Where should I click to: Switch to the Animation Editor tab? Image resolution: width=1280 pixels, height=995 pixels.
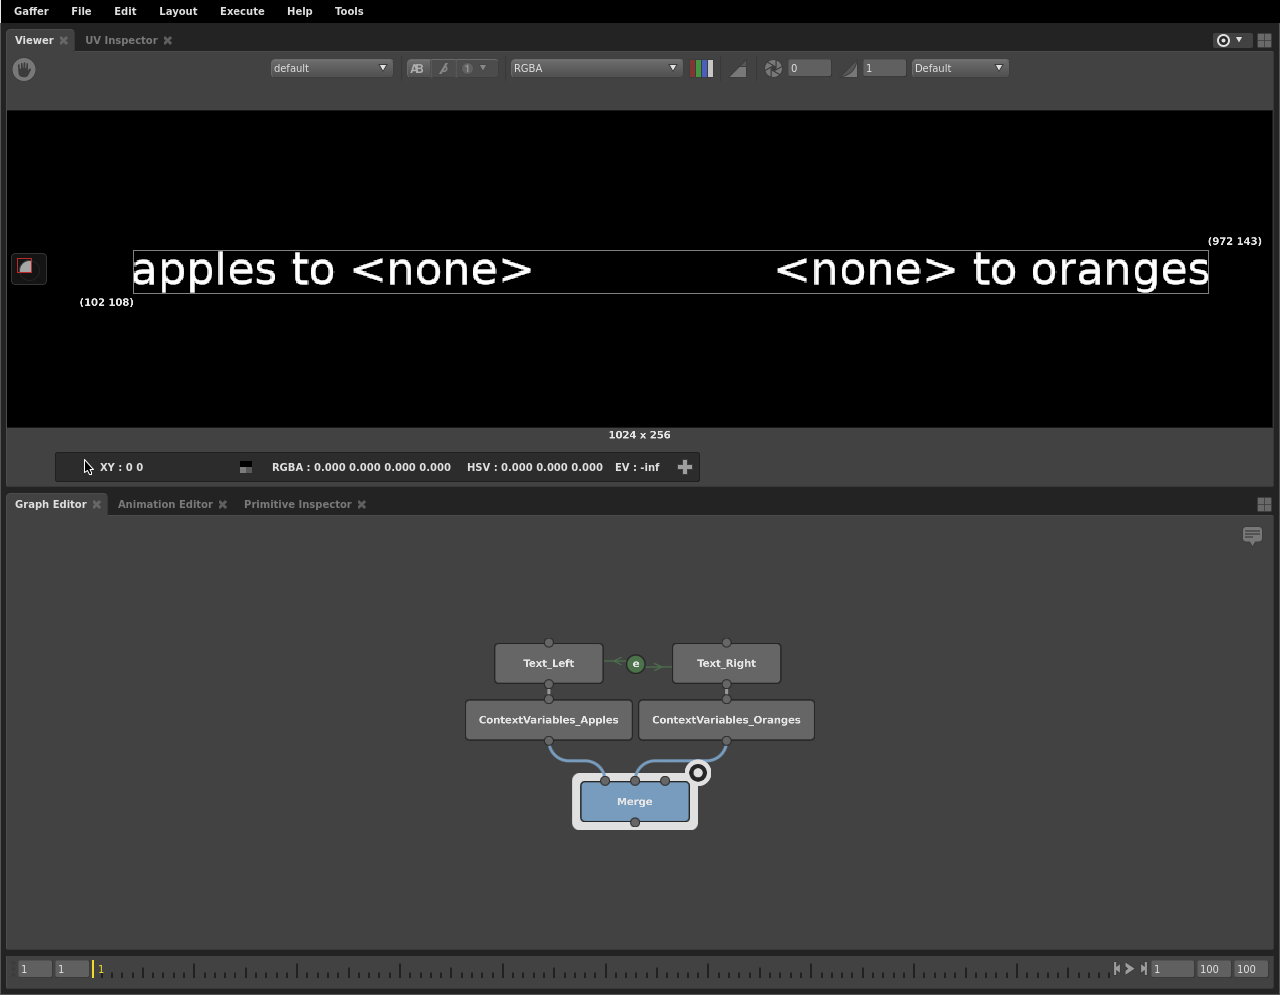click(x=165, y=504)
